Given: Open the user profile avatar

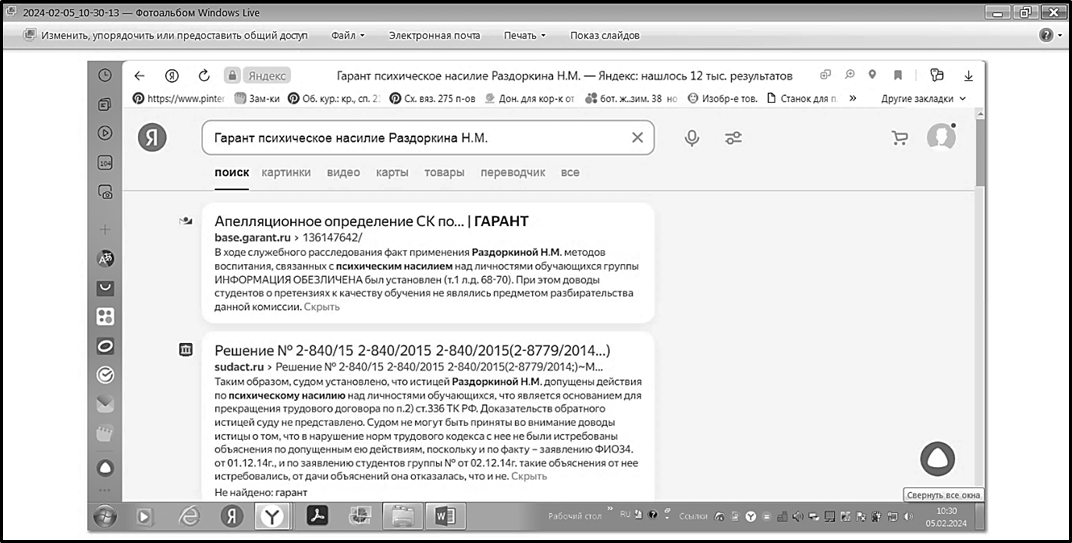Looking at the screenshot, I should [941, 137].
